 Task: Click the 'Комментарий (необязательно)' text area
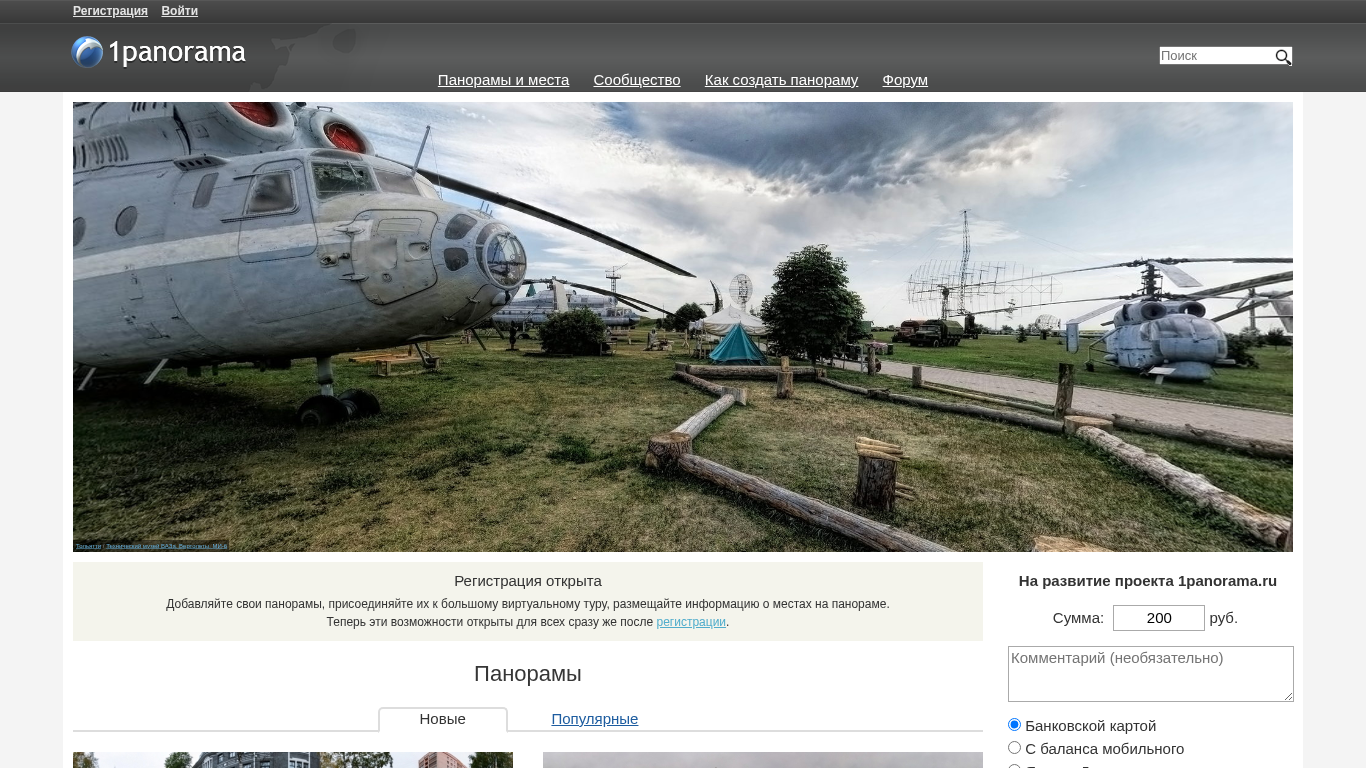pyautogui.click(x=1150, y=673)
